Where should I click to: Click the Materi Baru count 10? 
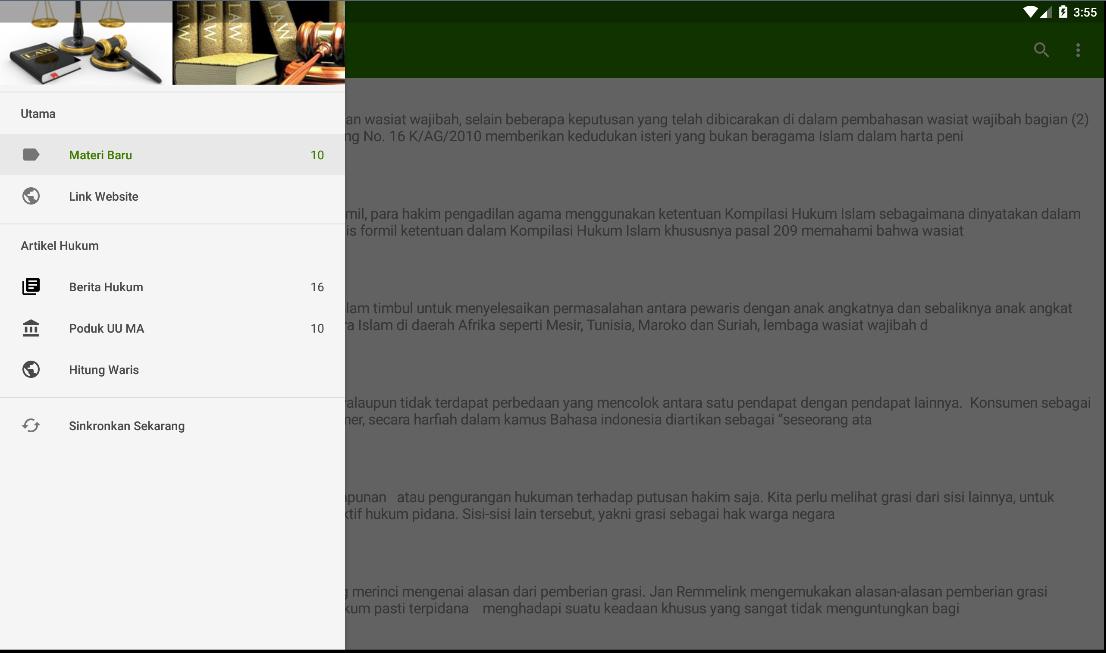point(317,155)
